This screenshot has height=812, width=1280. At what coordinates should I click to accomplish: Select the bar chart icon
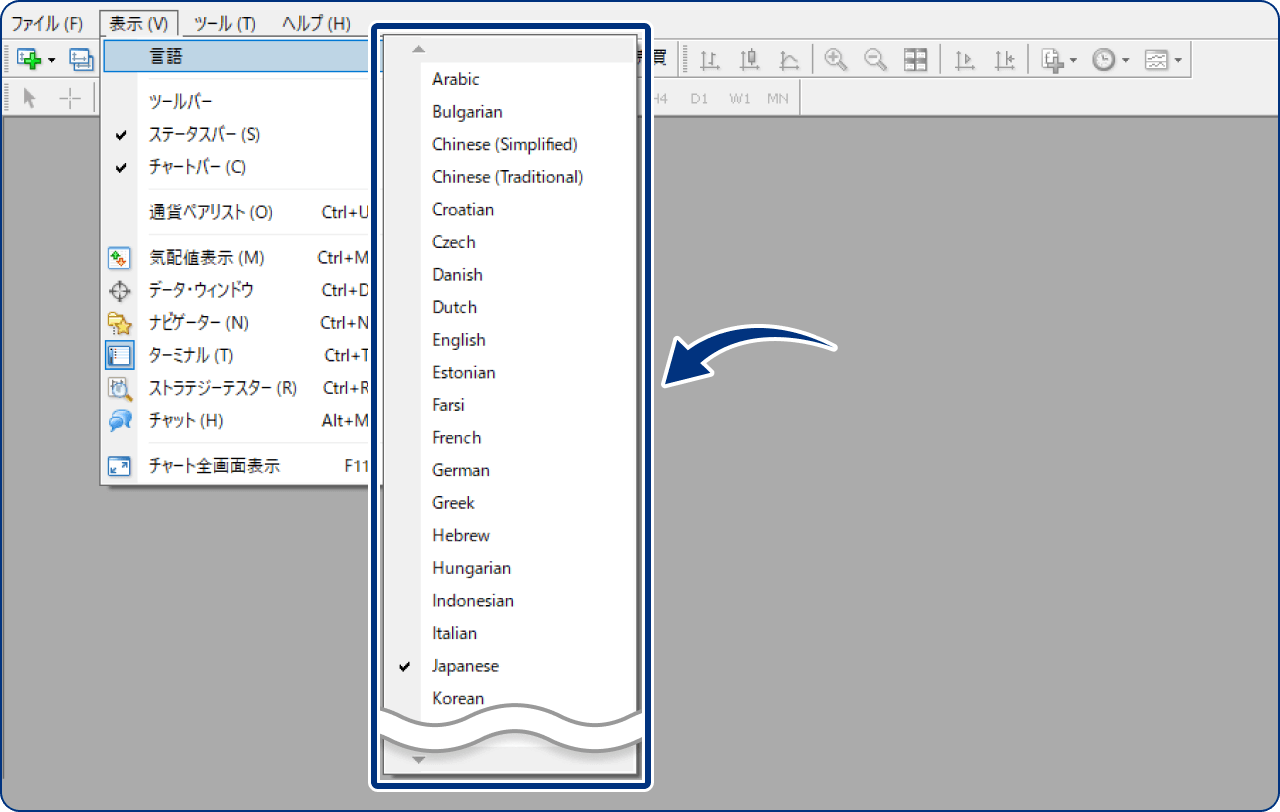point(710,60)
